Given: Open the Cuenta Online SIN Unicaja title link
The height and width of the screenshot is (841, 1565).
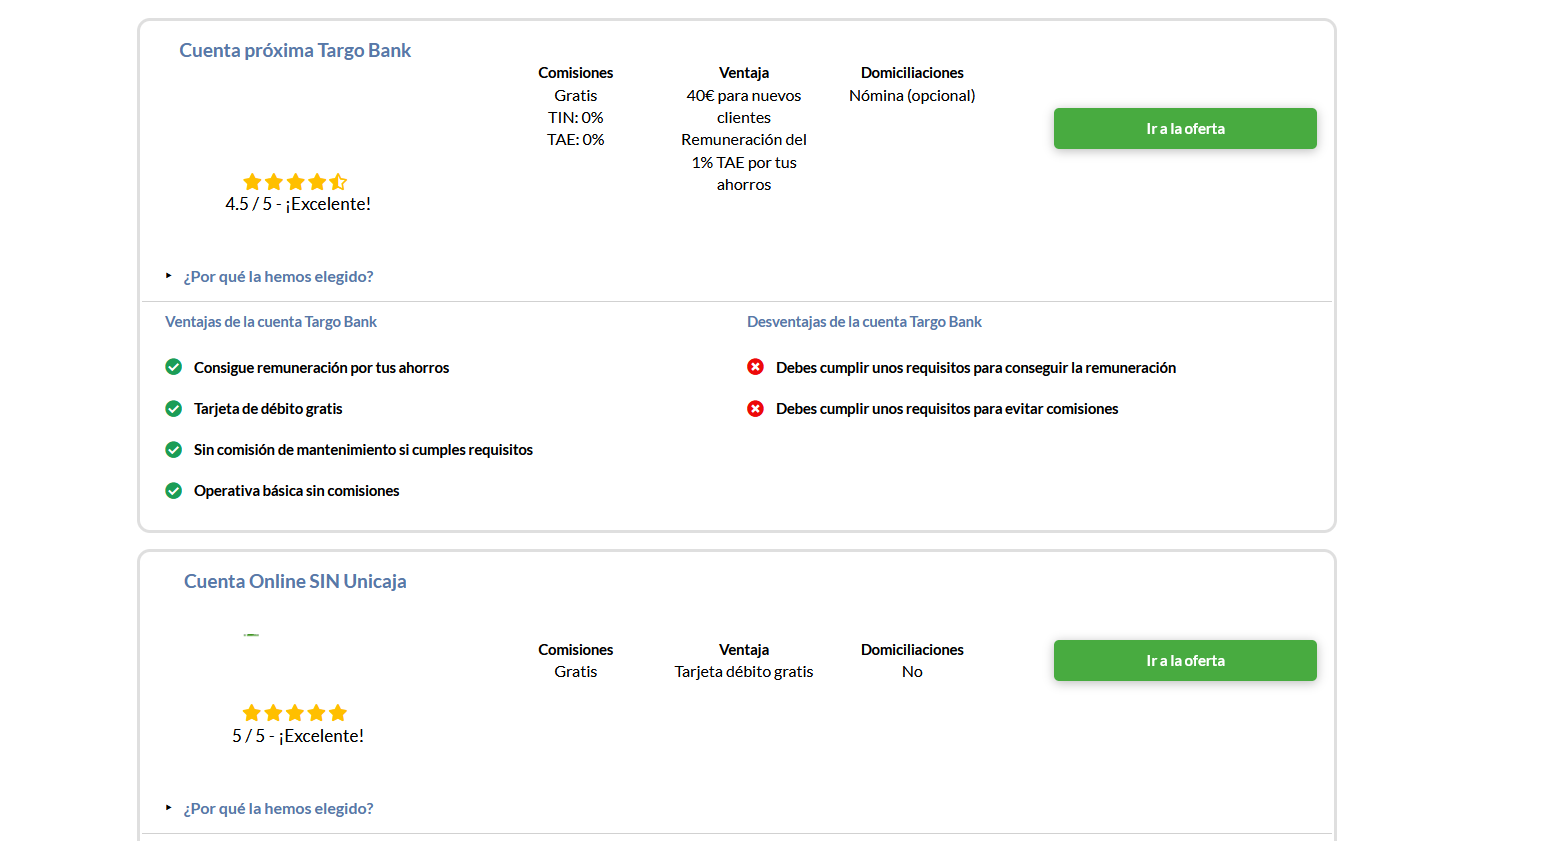Looking at the screenshot, I should point(295,582).
